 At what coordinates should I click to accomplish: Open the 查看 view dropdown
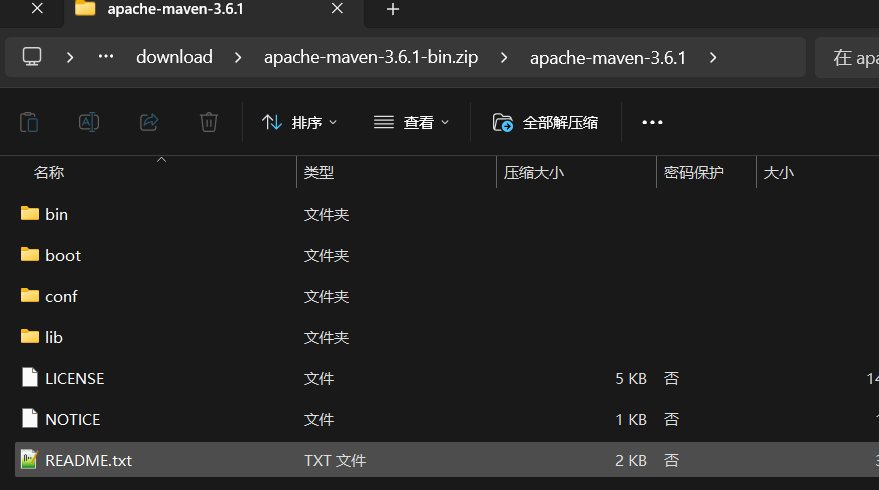tap(411, 122)
